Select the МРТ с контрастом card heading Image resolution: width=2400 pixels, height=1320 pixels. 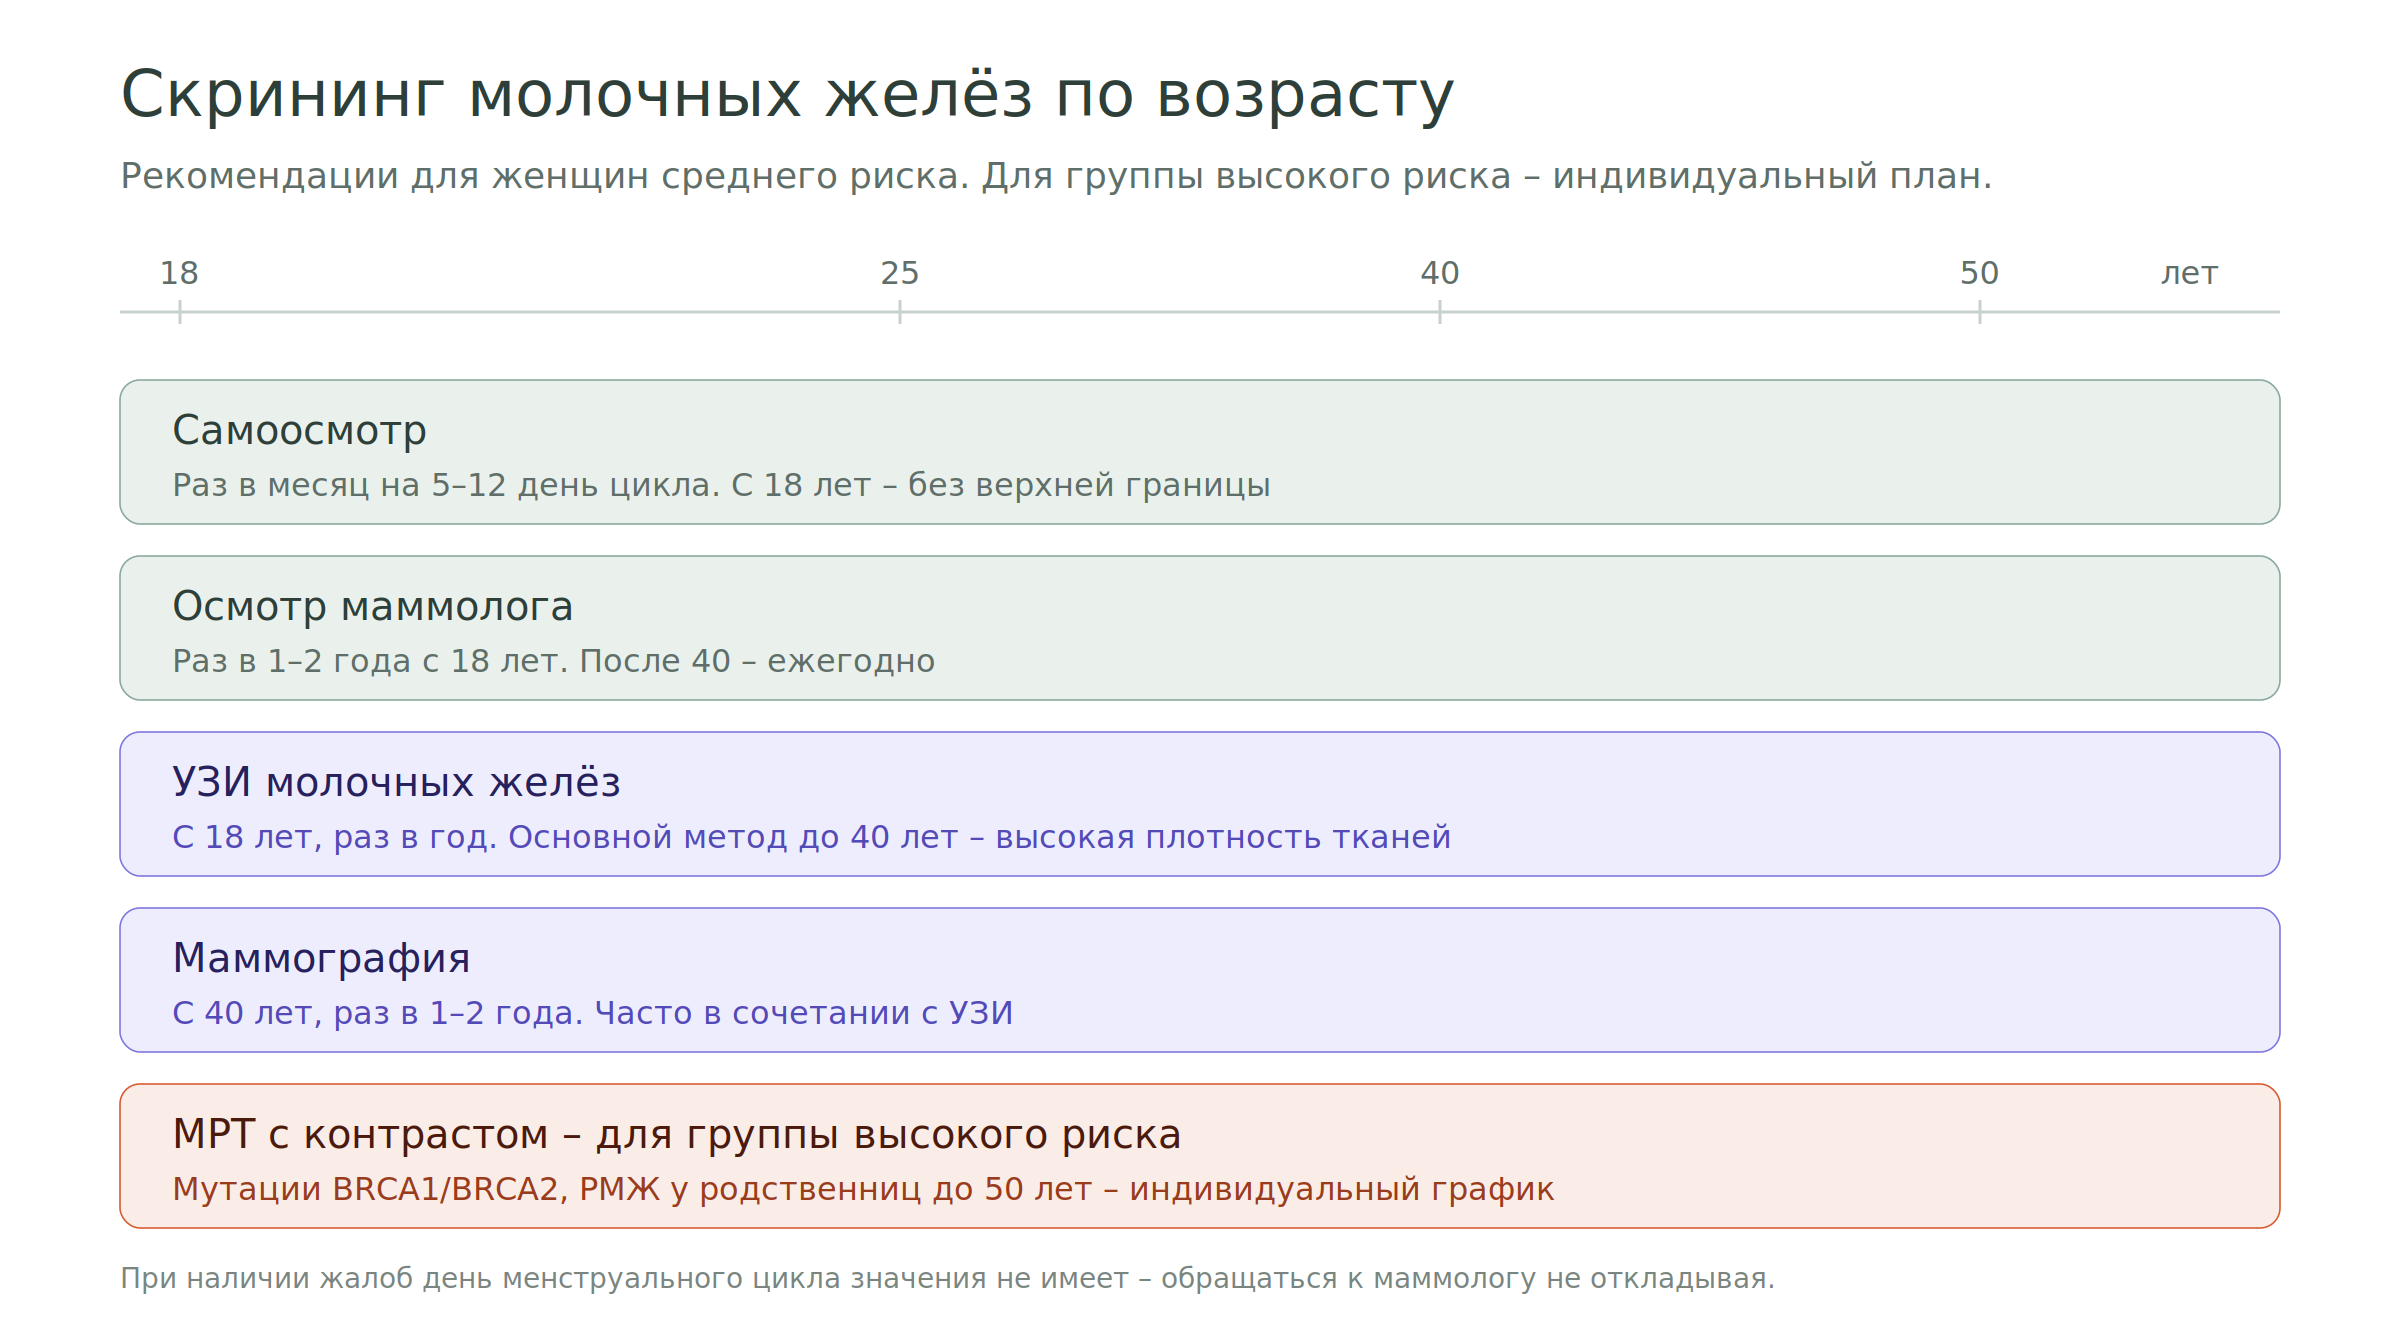pyautogui.click(x=676, y=1135)
